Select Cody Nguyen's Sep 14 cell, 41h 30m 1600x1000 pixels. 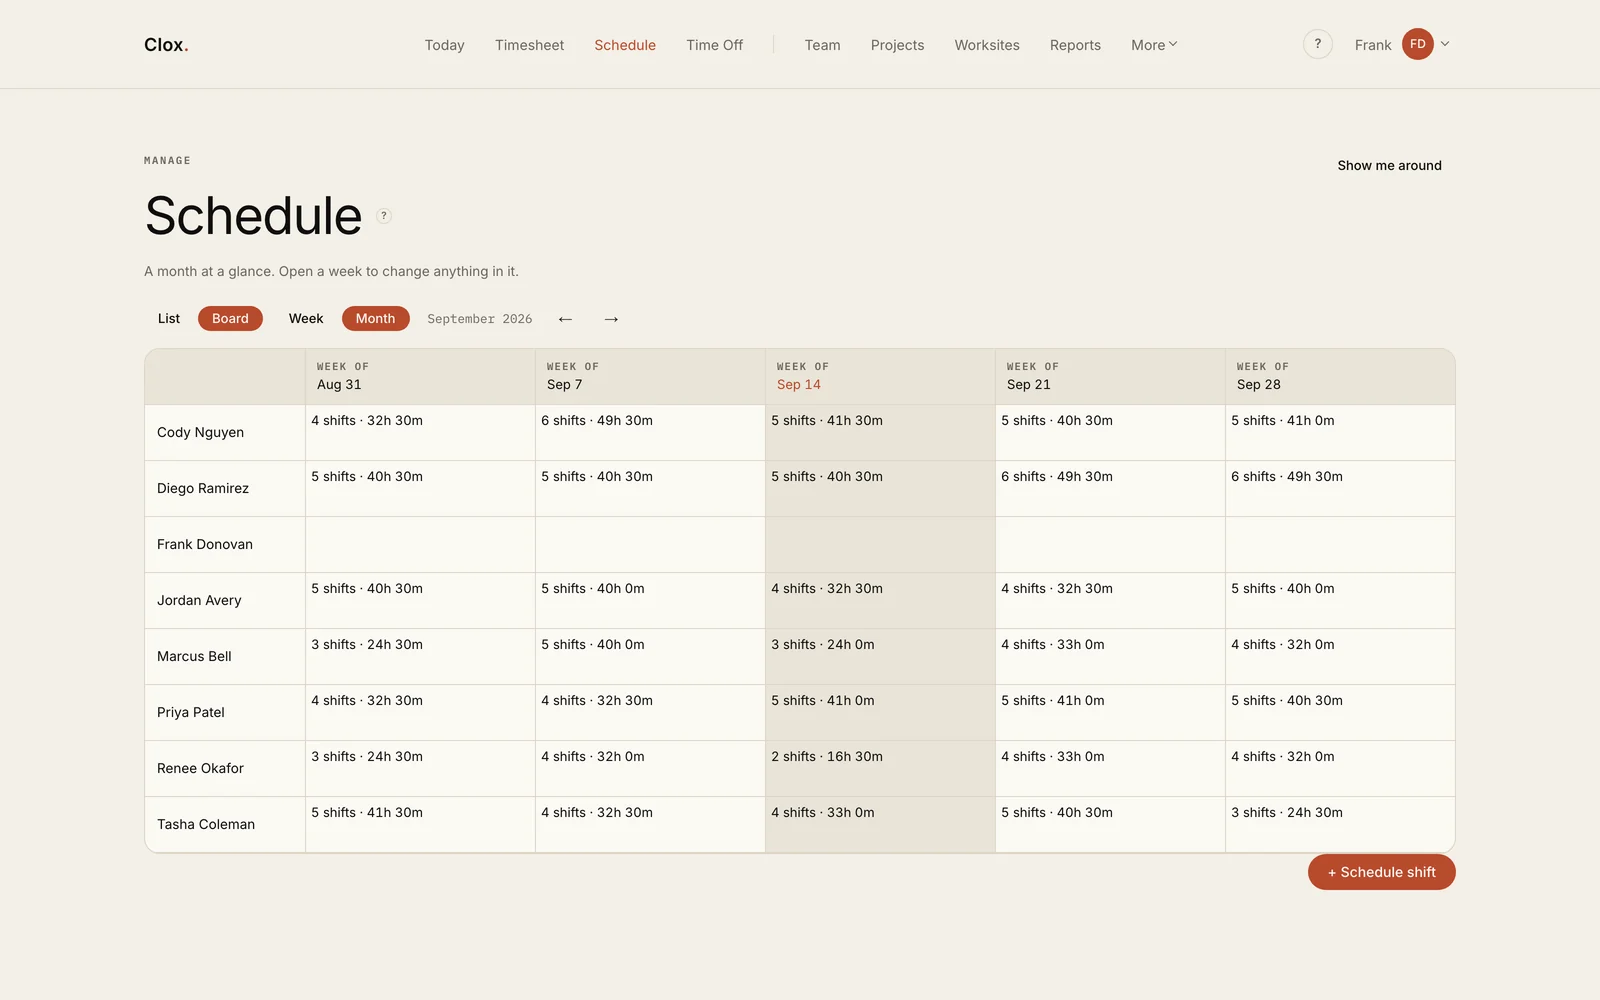pos(880,432)
